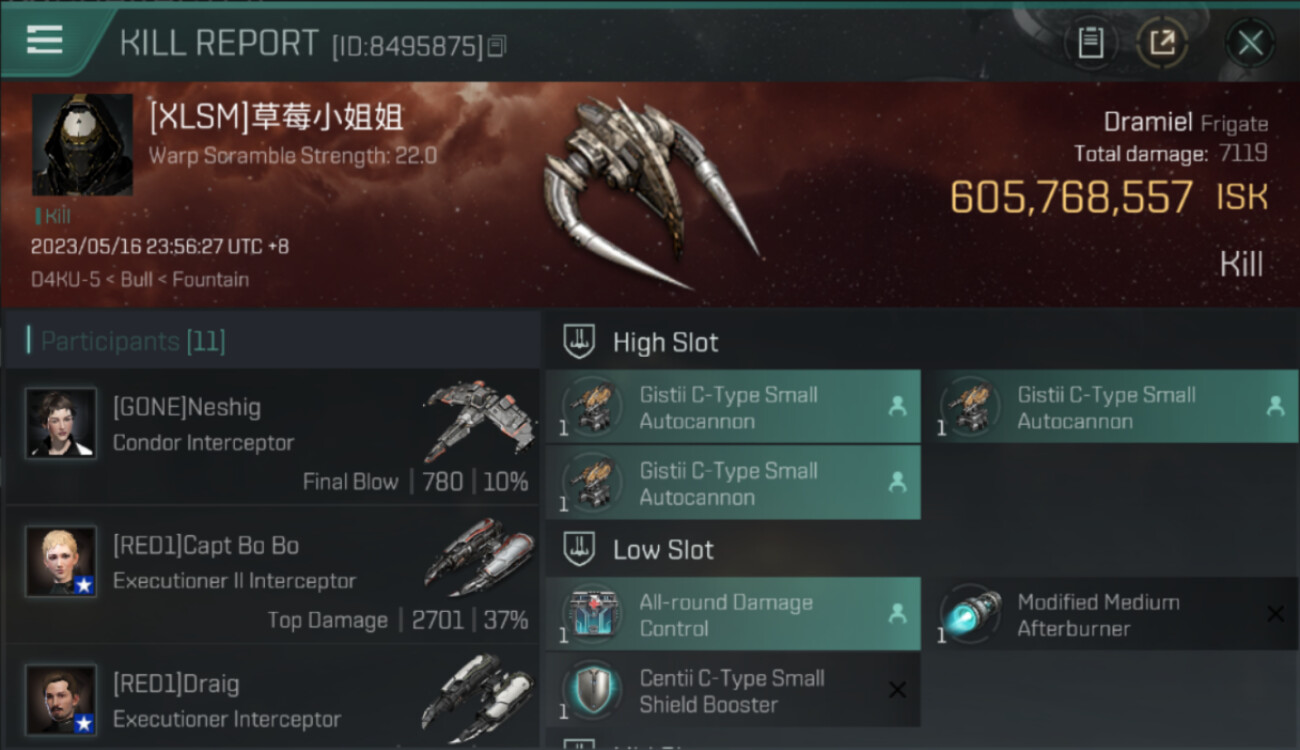Open the hamburger menu icon

coord(45,40)
